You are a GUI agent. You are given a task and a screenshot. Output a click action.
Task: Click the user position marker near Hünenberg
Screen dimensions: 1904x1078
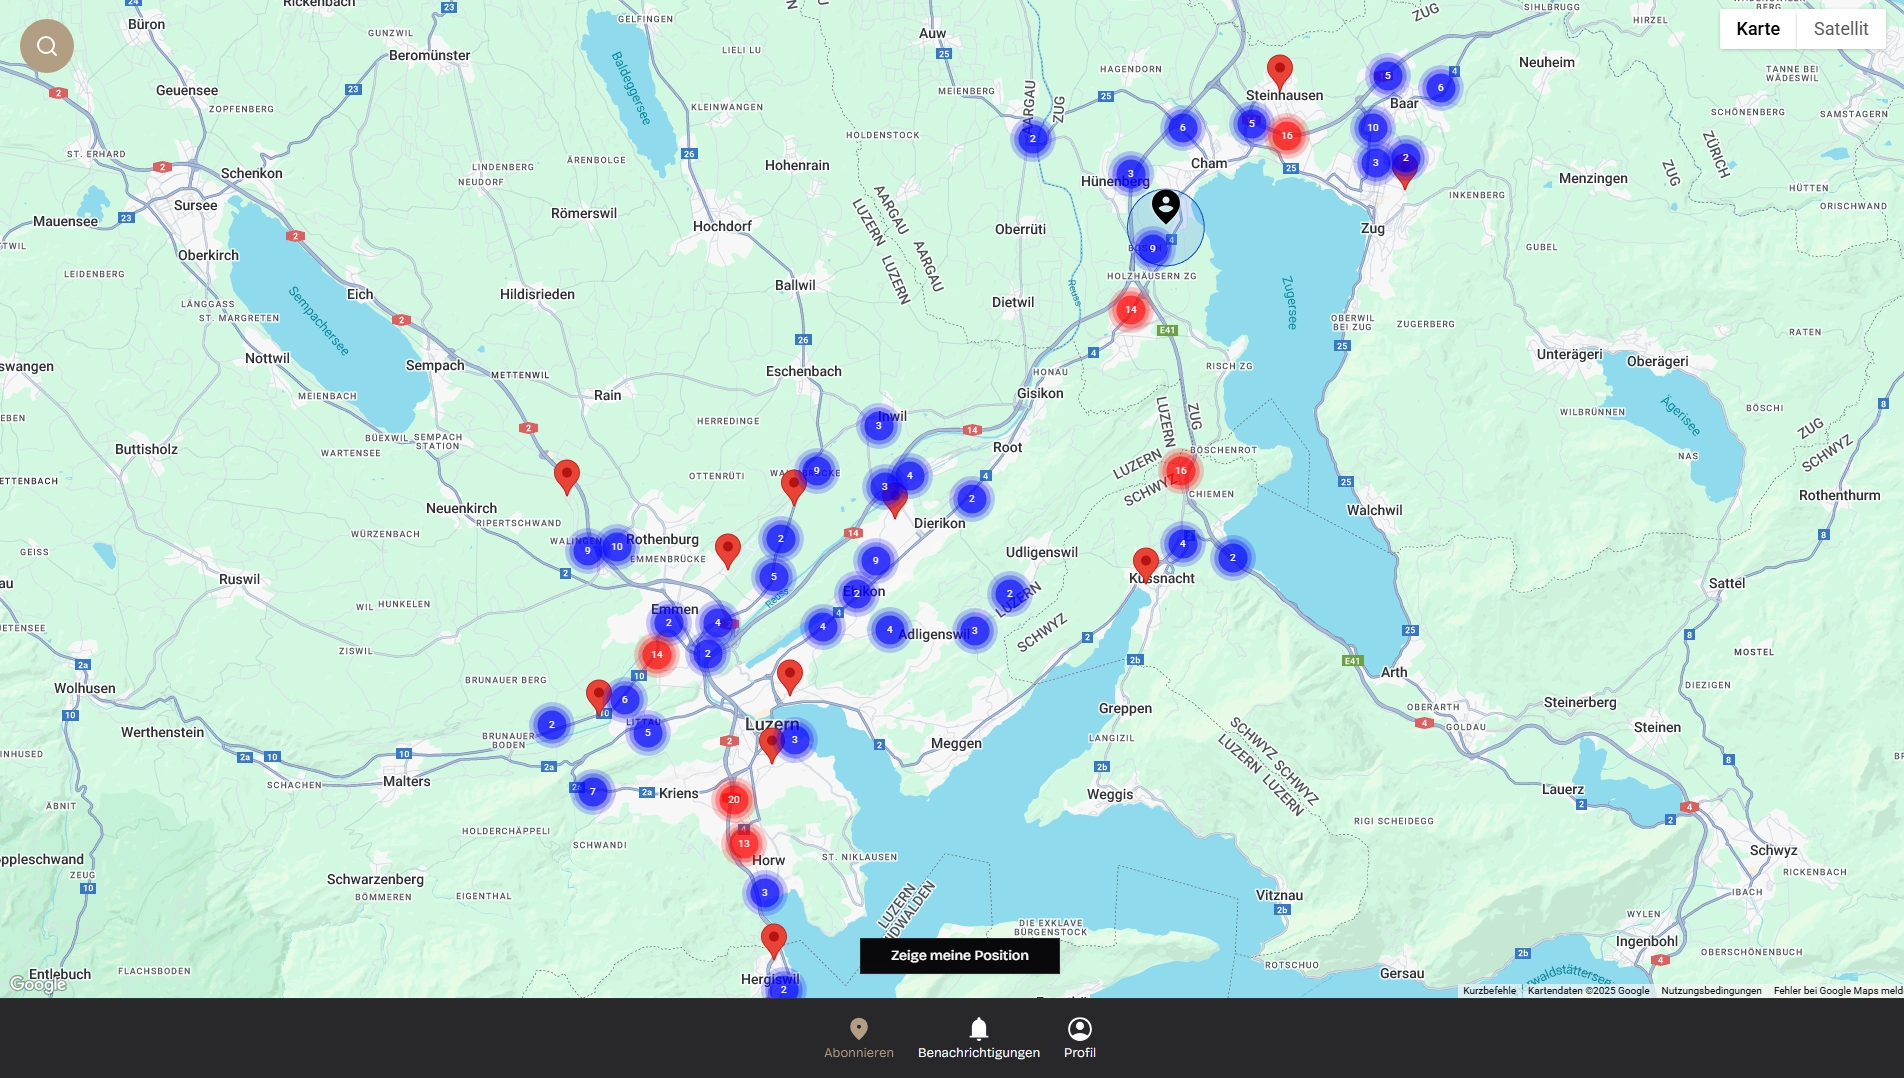point(1166,206)
